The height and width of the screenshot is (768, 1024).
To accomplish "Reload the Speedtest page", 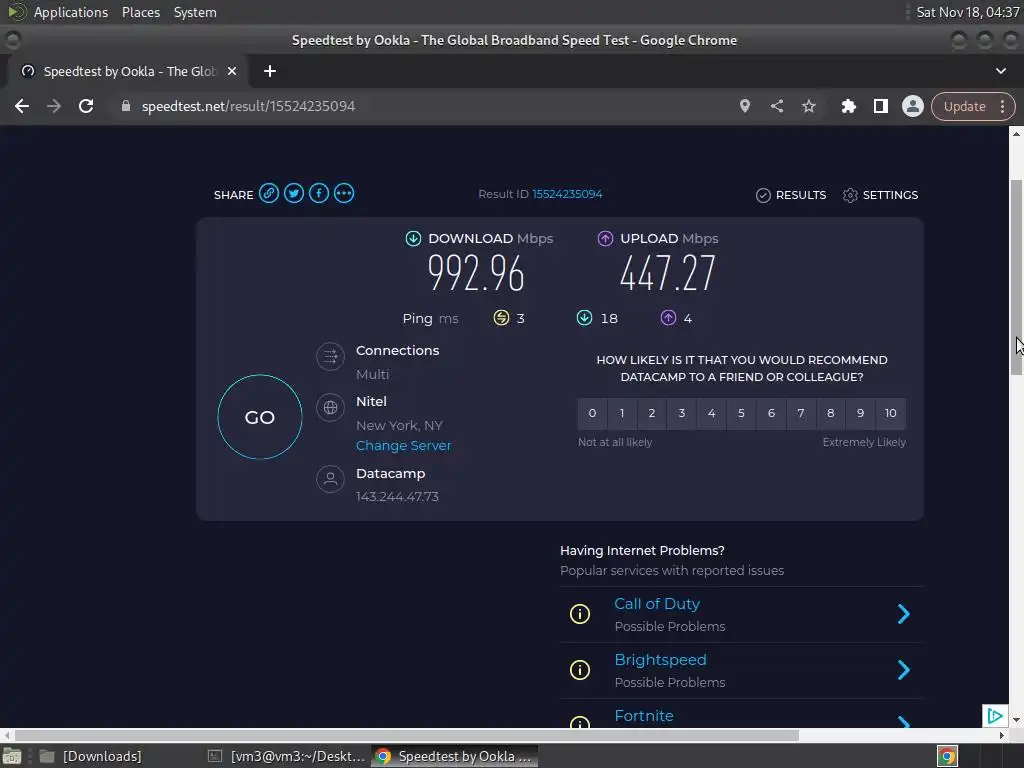I will (86, 106).
